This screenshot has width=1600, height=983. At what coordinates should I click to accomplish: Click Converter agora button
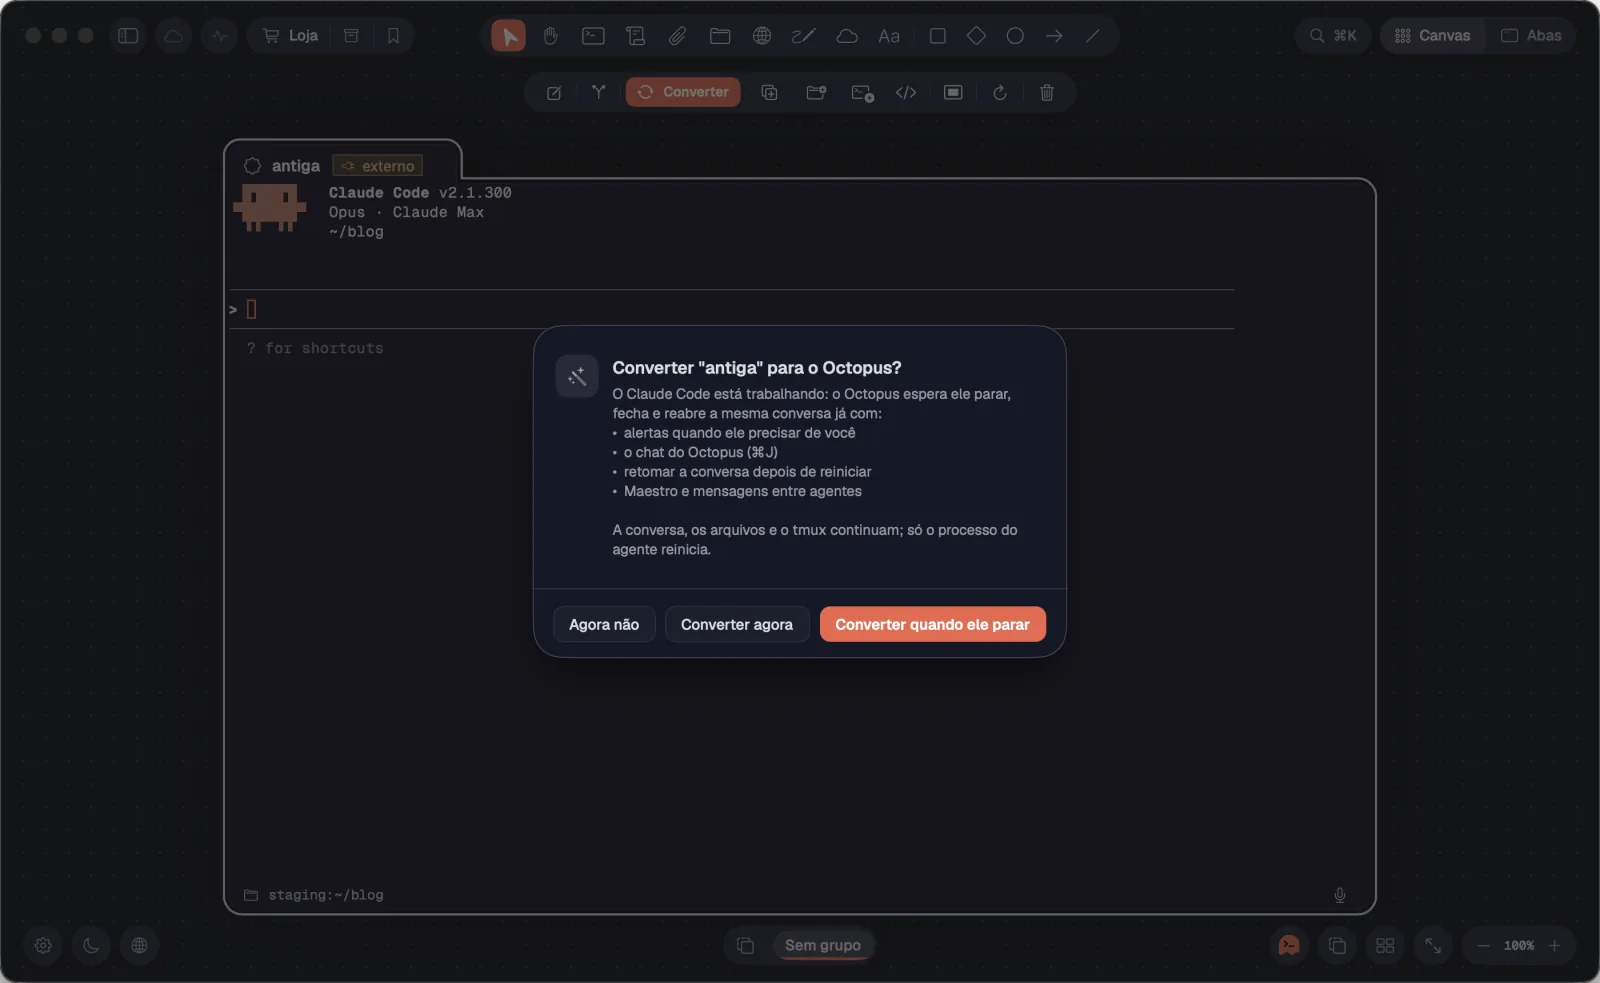click(x=737, y=624)
